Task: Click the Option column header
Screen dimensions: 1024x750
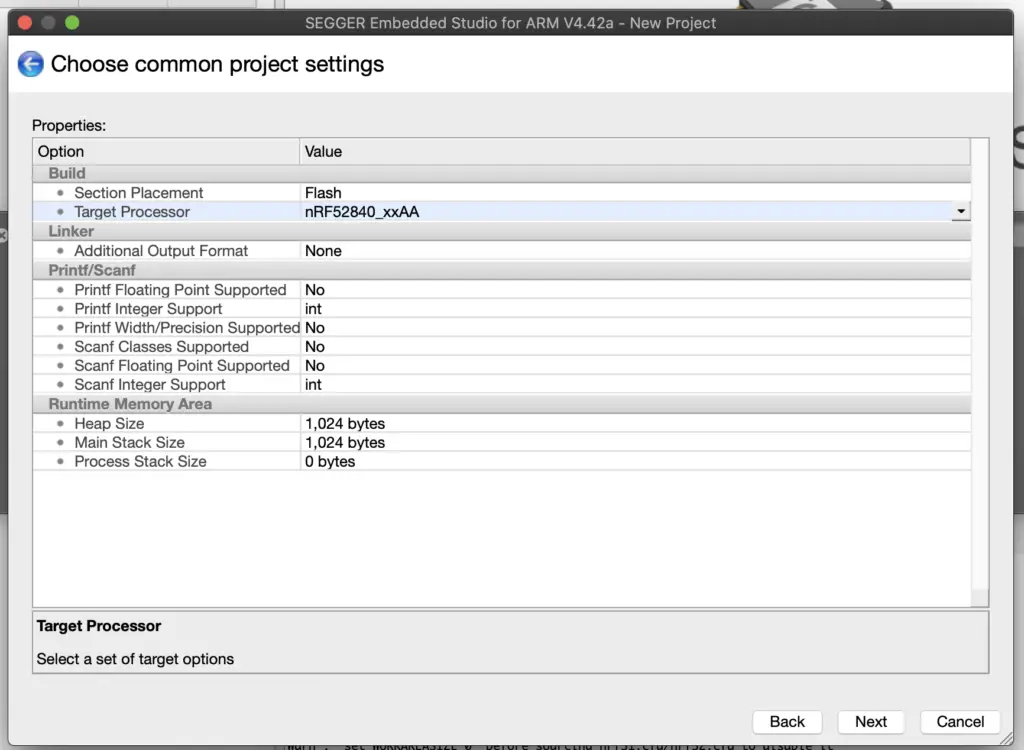Action: pyautogui.click(x=167, y=152)
